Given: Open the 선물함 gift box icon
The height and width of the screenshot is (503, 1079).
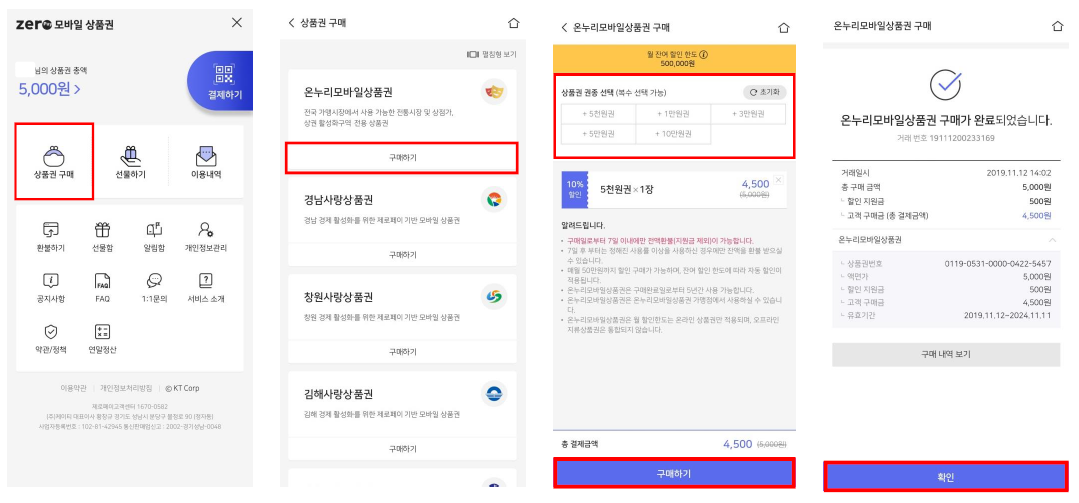Looking at the screenshot, I should [103, 230].
